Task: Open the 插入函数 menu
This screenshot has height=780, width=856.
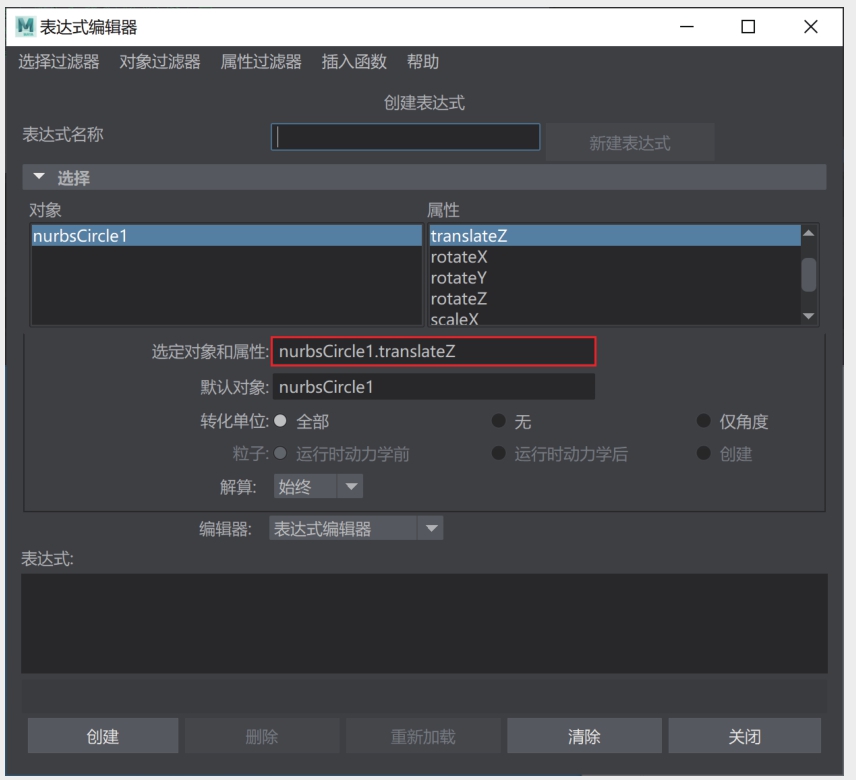Action: (354, 62)
